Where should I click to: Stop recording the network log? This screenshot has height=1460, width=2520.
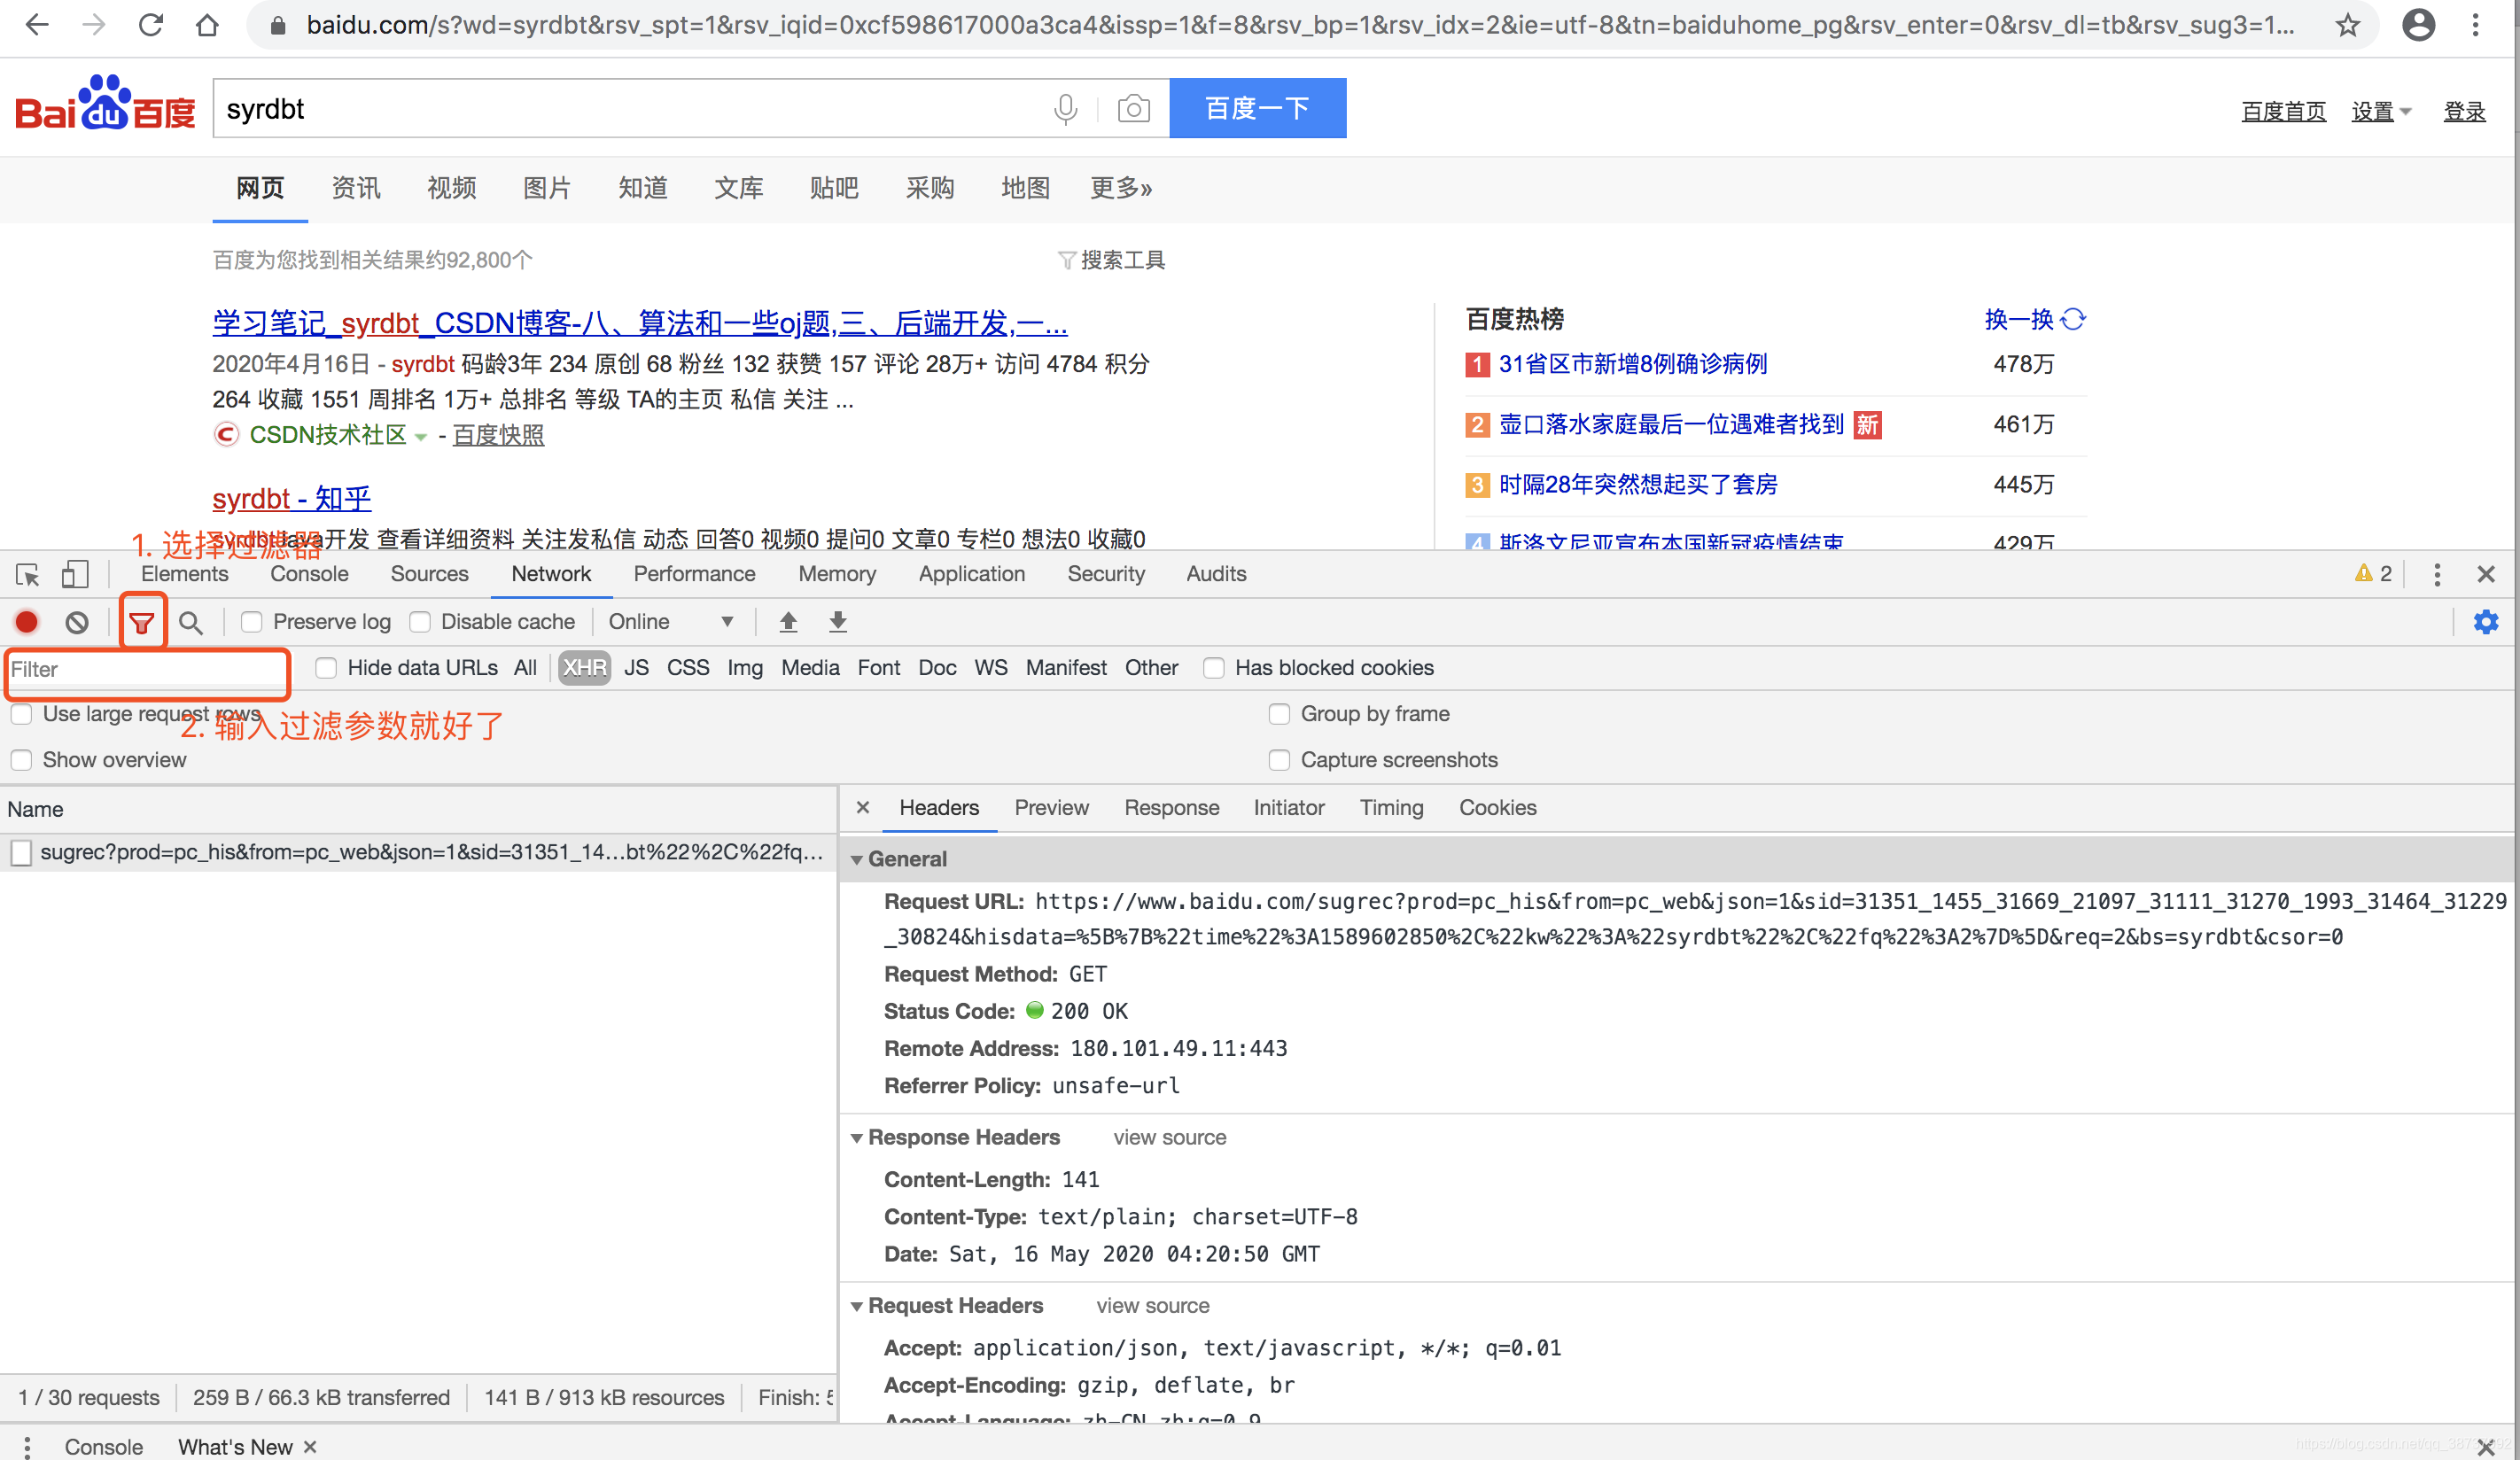(x=27, y=622)
